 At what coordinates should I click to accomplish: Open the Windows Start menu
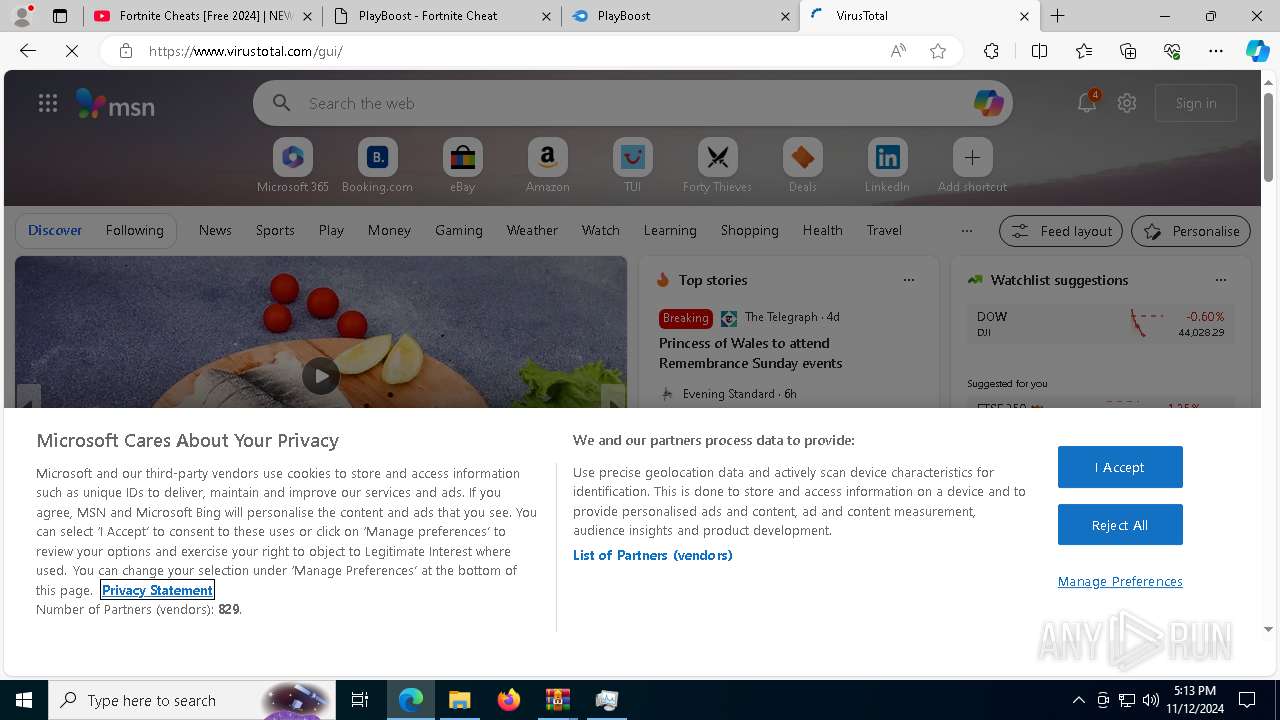click(24, 700)
